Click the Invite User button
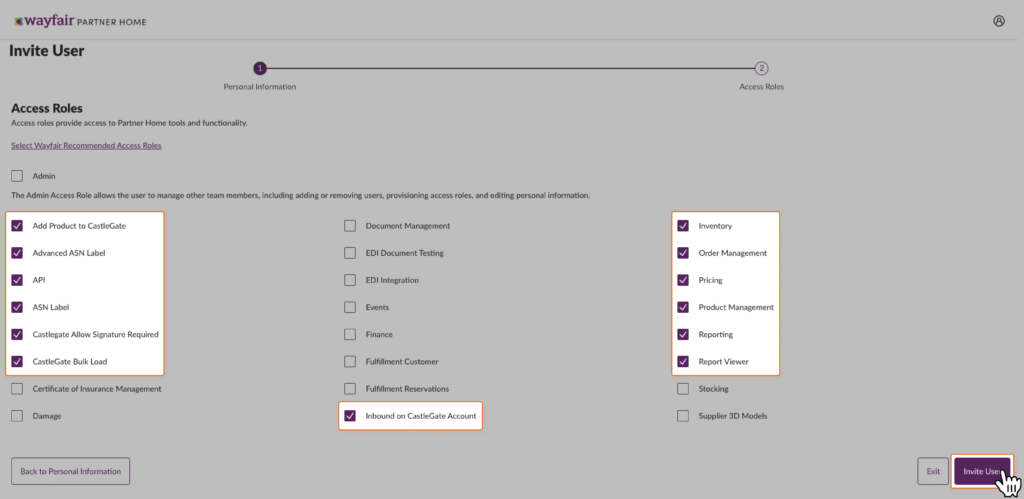Image resolution: width=1024 pixels, height=499 pixels. tap(982, 471)
